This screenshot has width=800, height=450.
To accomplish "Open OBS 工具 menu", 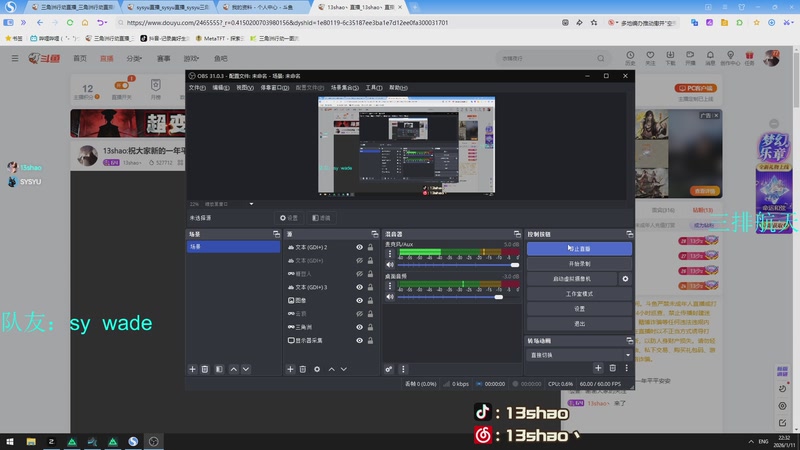I will 373,88.
